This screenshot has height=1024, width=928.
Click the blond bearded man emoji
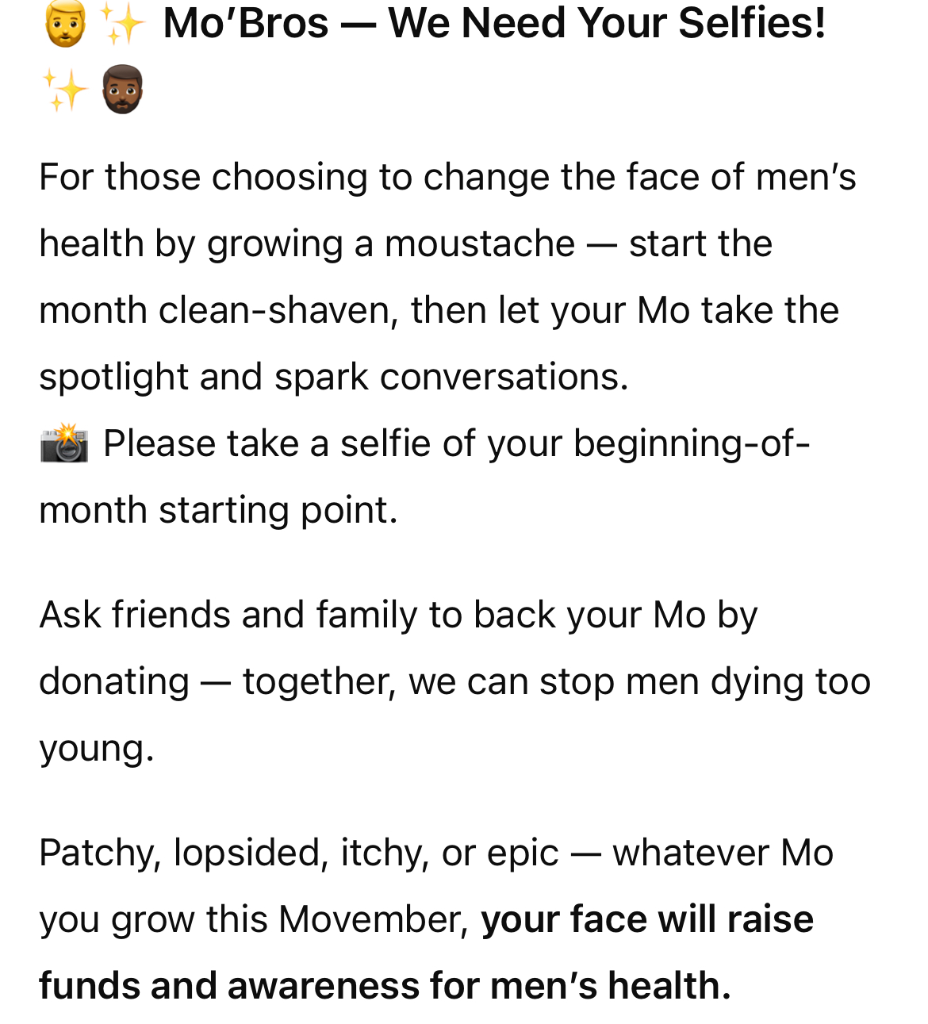(66, 24)
